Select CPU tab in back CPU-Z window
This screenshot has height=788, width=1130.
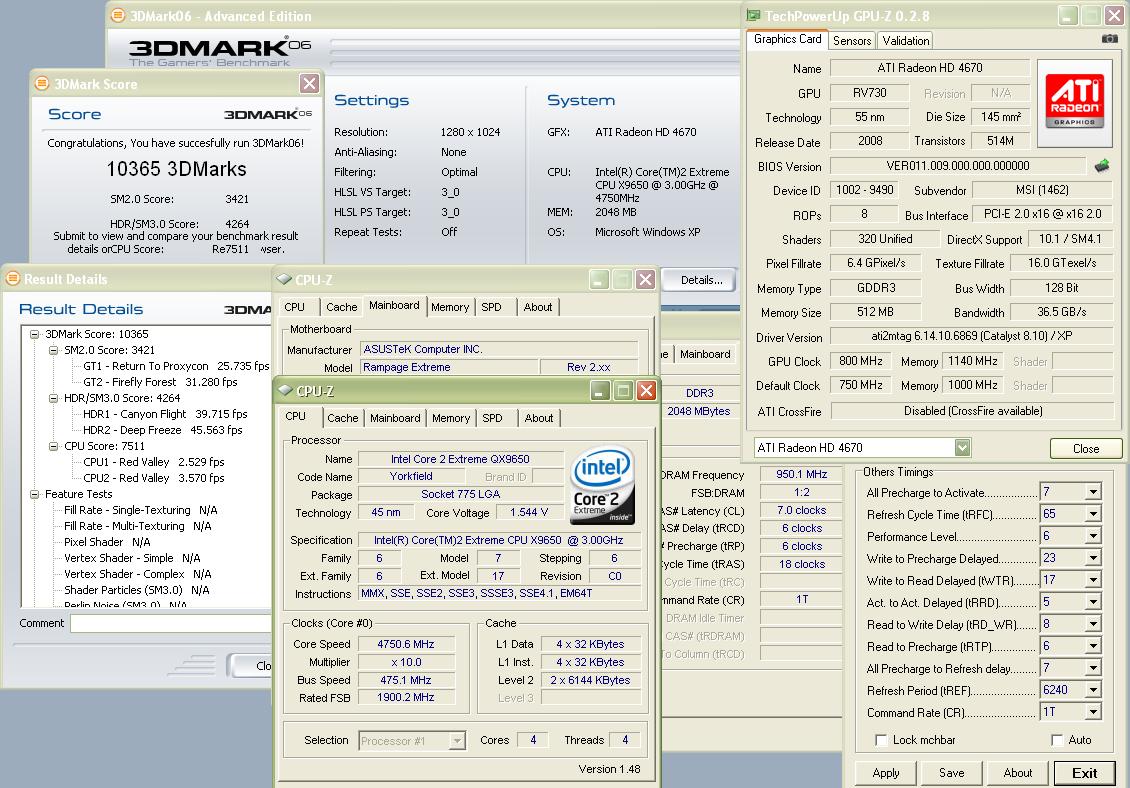click(x=295, y=307)
